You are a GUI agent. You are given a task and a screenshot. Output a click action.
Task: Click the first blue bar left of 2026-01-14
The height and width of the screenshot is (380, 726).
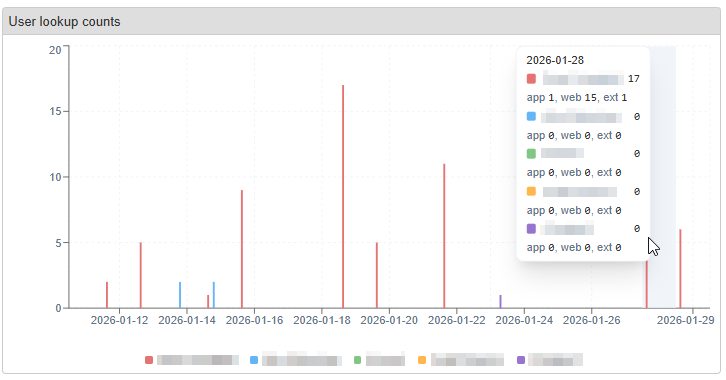click(180, 295)
